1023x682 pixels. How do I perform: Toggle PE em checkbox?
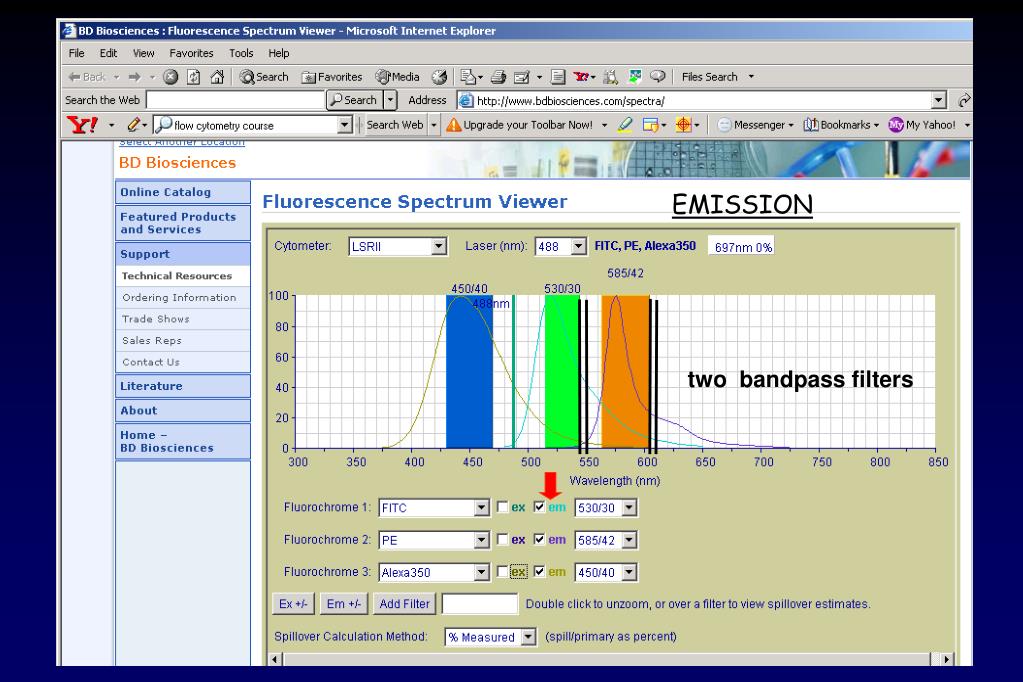tap(539, 540)
